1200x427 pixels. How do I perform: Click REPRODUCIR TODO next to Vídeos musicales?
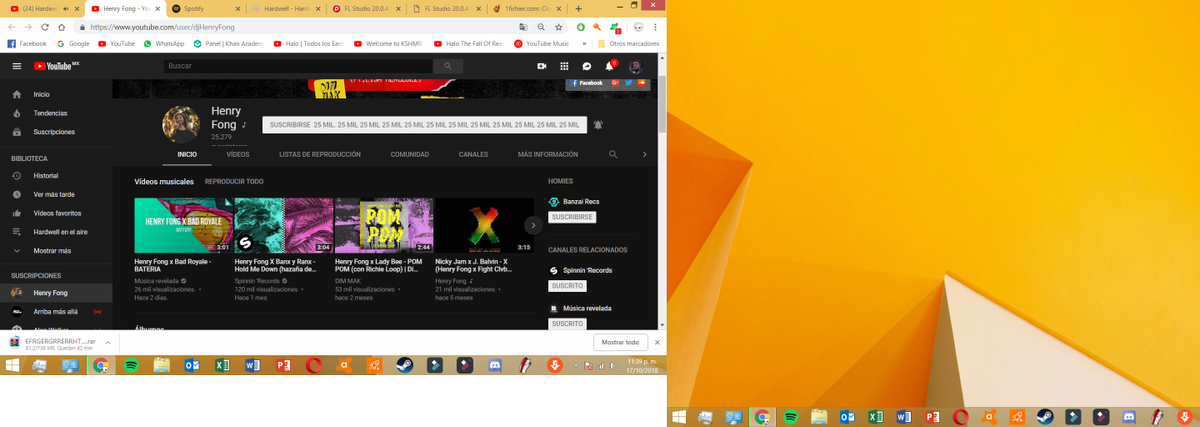pos(234,182)
